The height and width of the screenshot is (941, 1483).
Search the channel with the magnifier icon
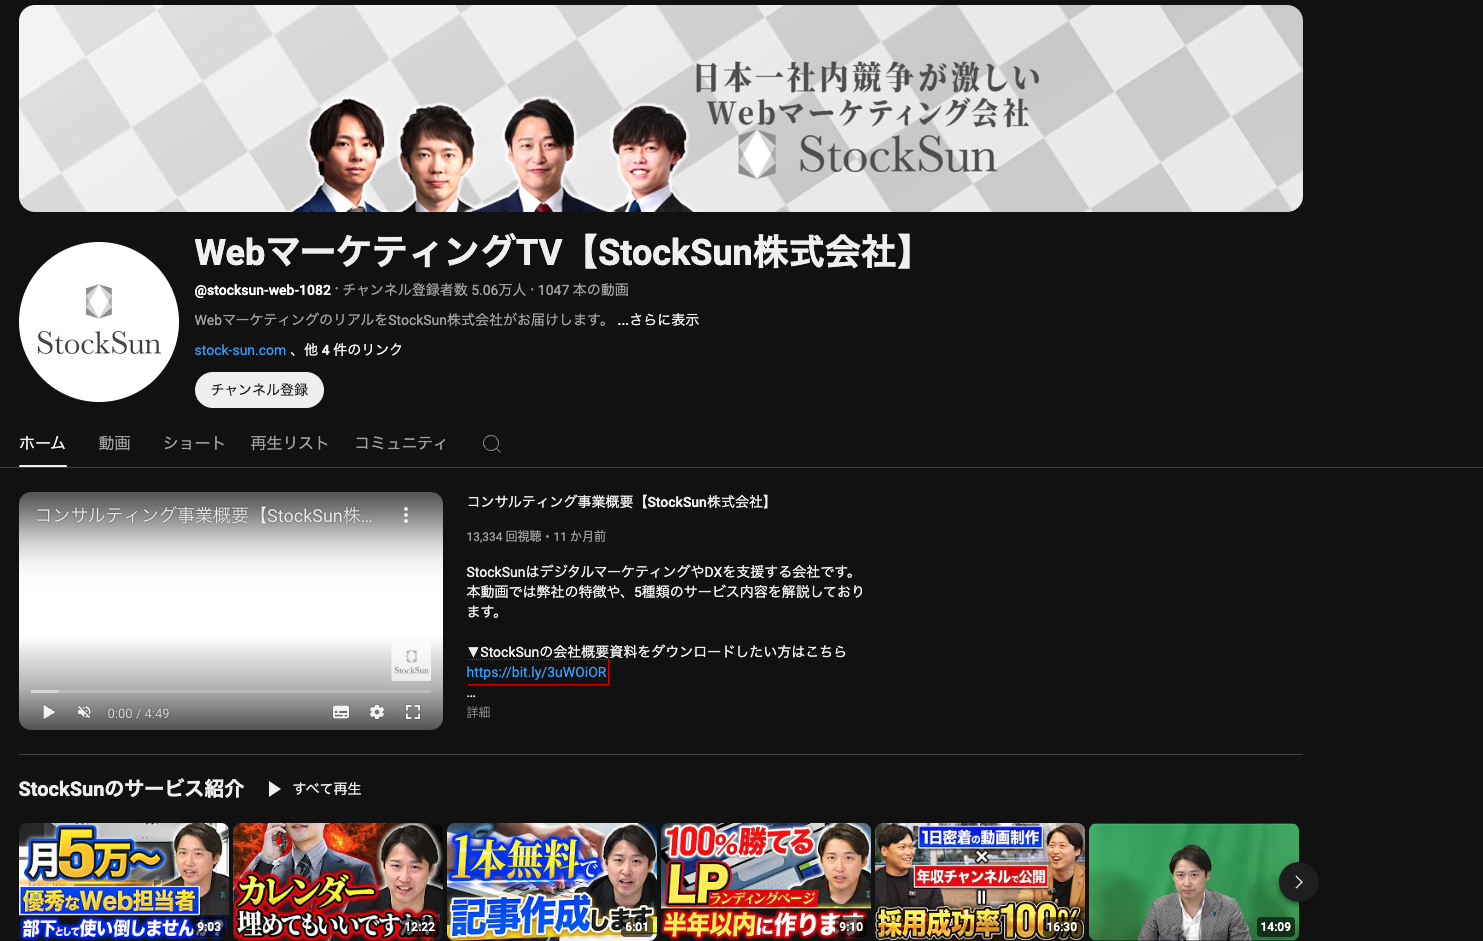tap(492, 443)
